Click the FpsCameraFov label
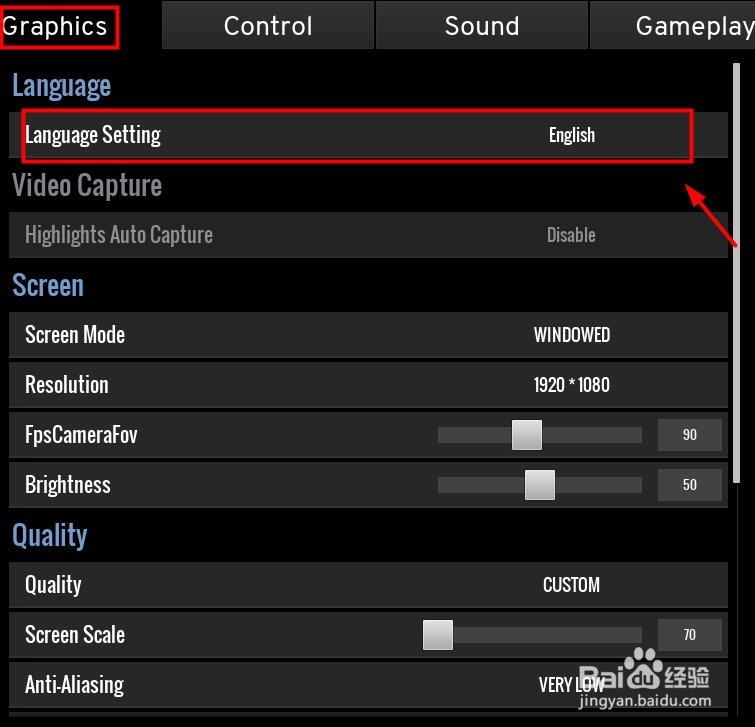The image size is (755, 727). pos(81,435)
